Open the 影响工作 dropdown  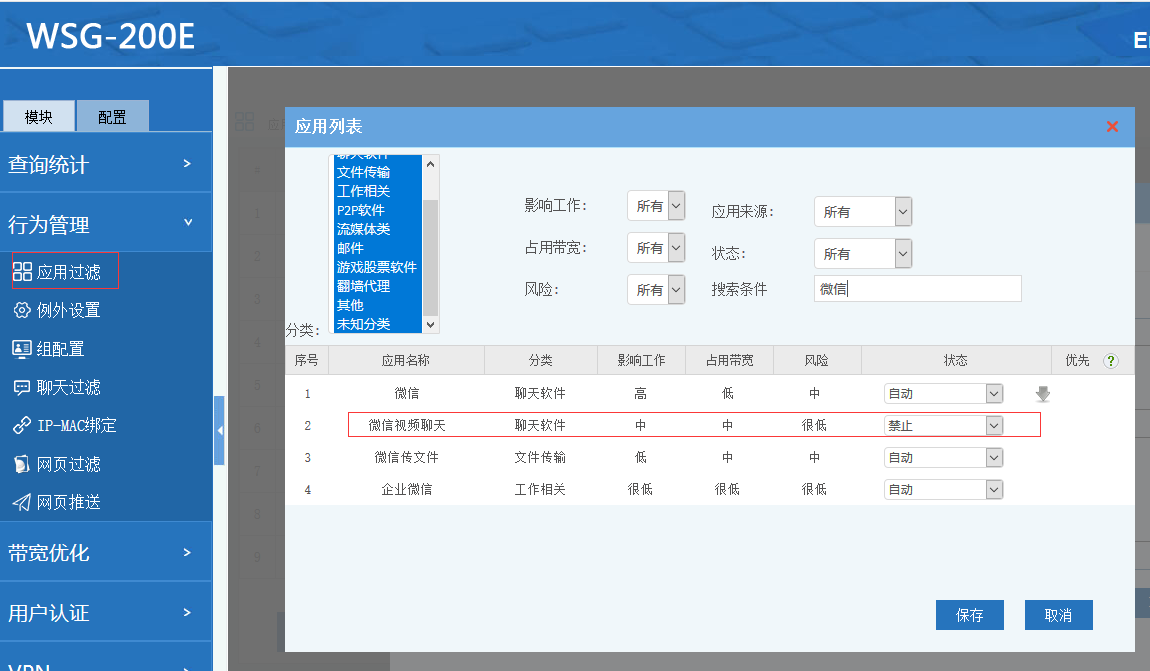point(656,206)
